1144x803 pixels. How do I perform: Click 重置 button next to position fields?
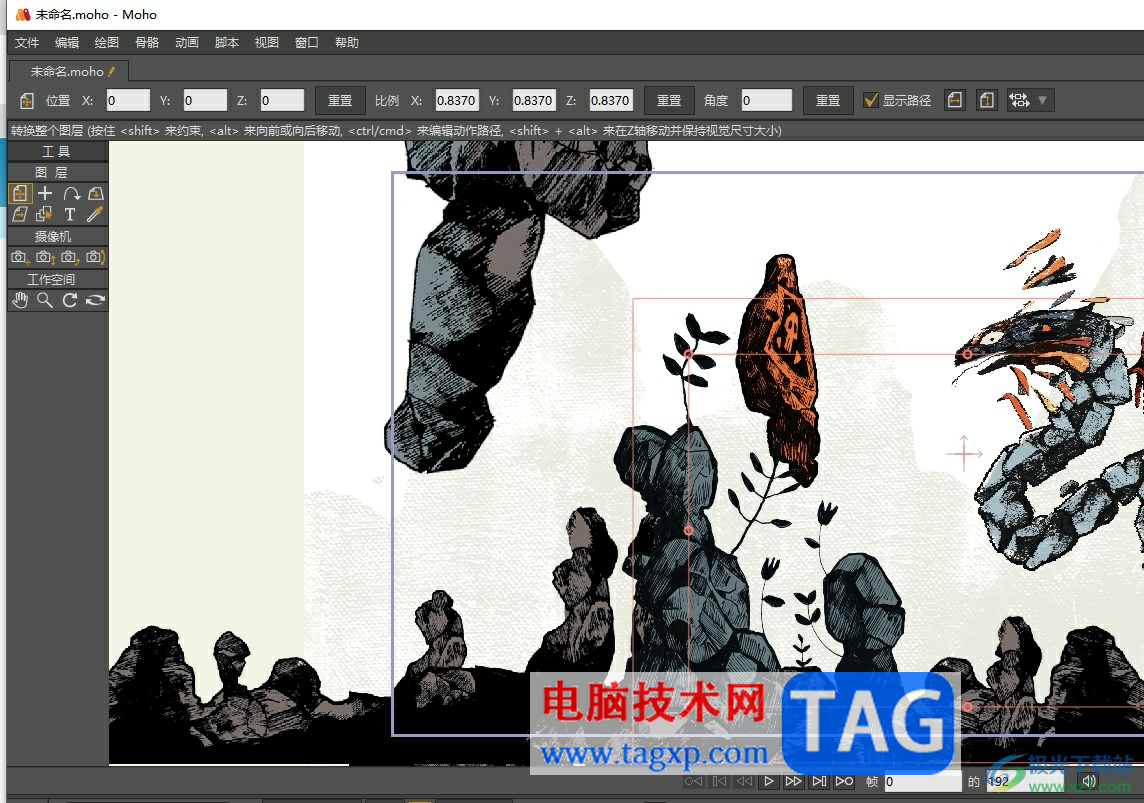[x=340, y=101]
